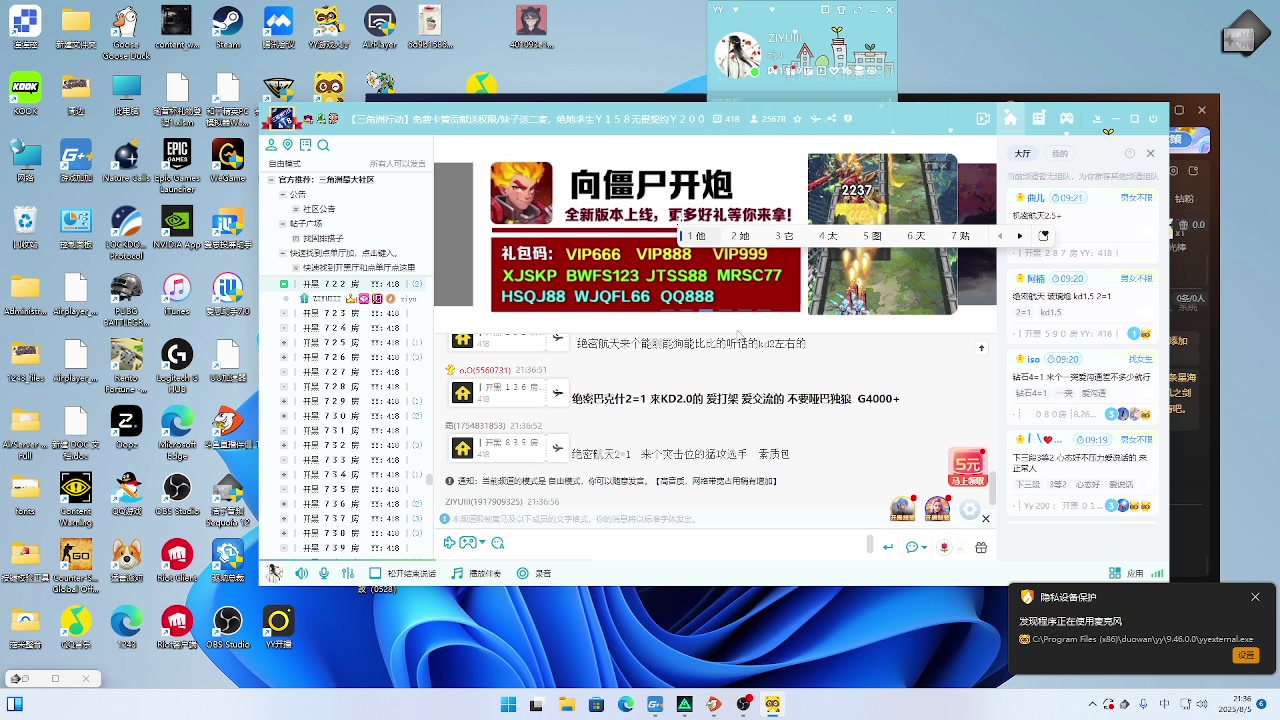Close the hall side panel

[x=1150, y=153]
